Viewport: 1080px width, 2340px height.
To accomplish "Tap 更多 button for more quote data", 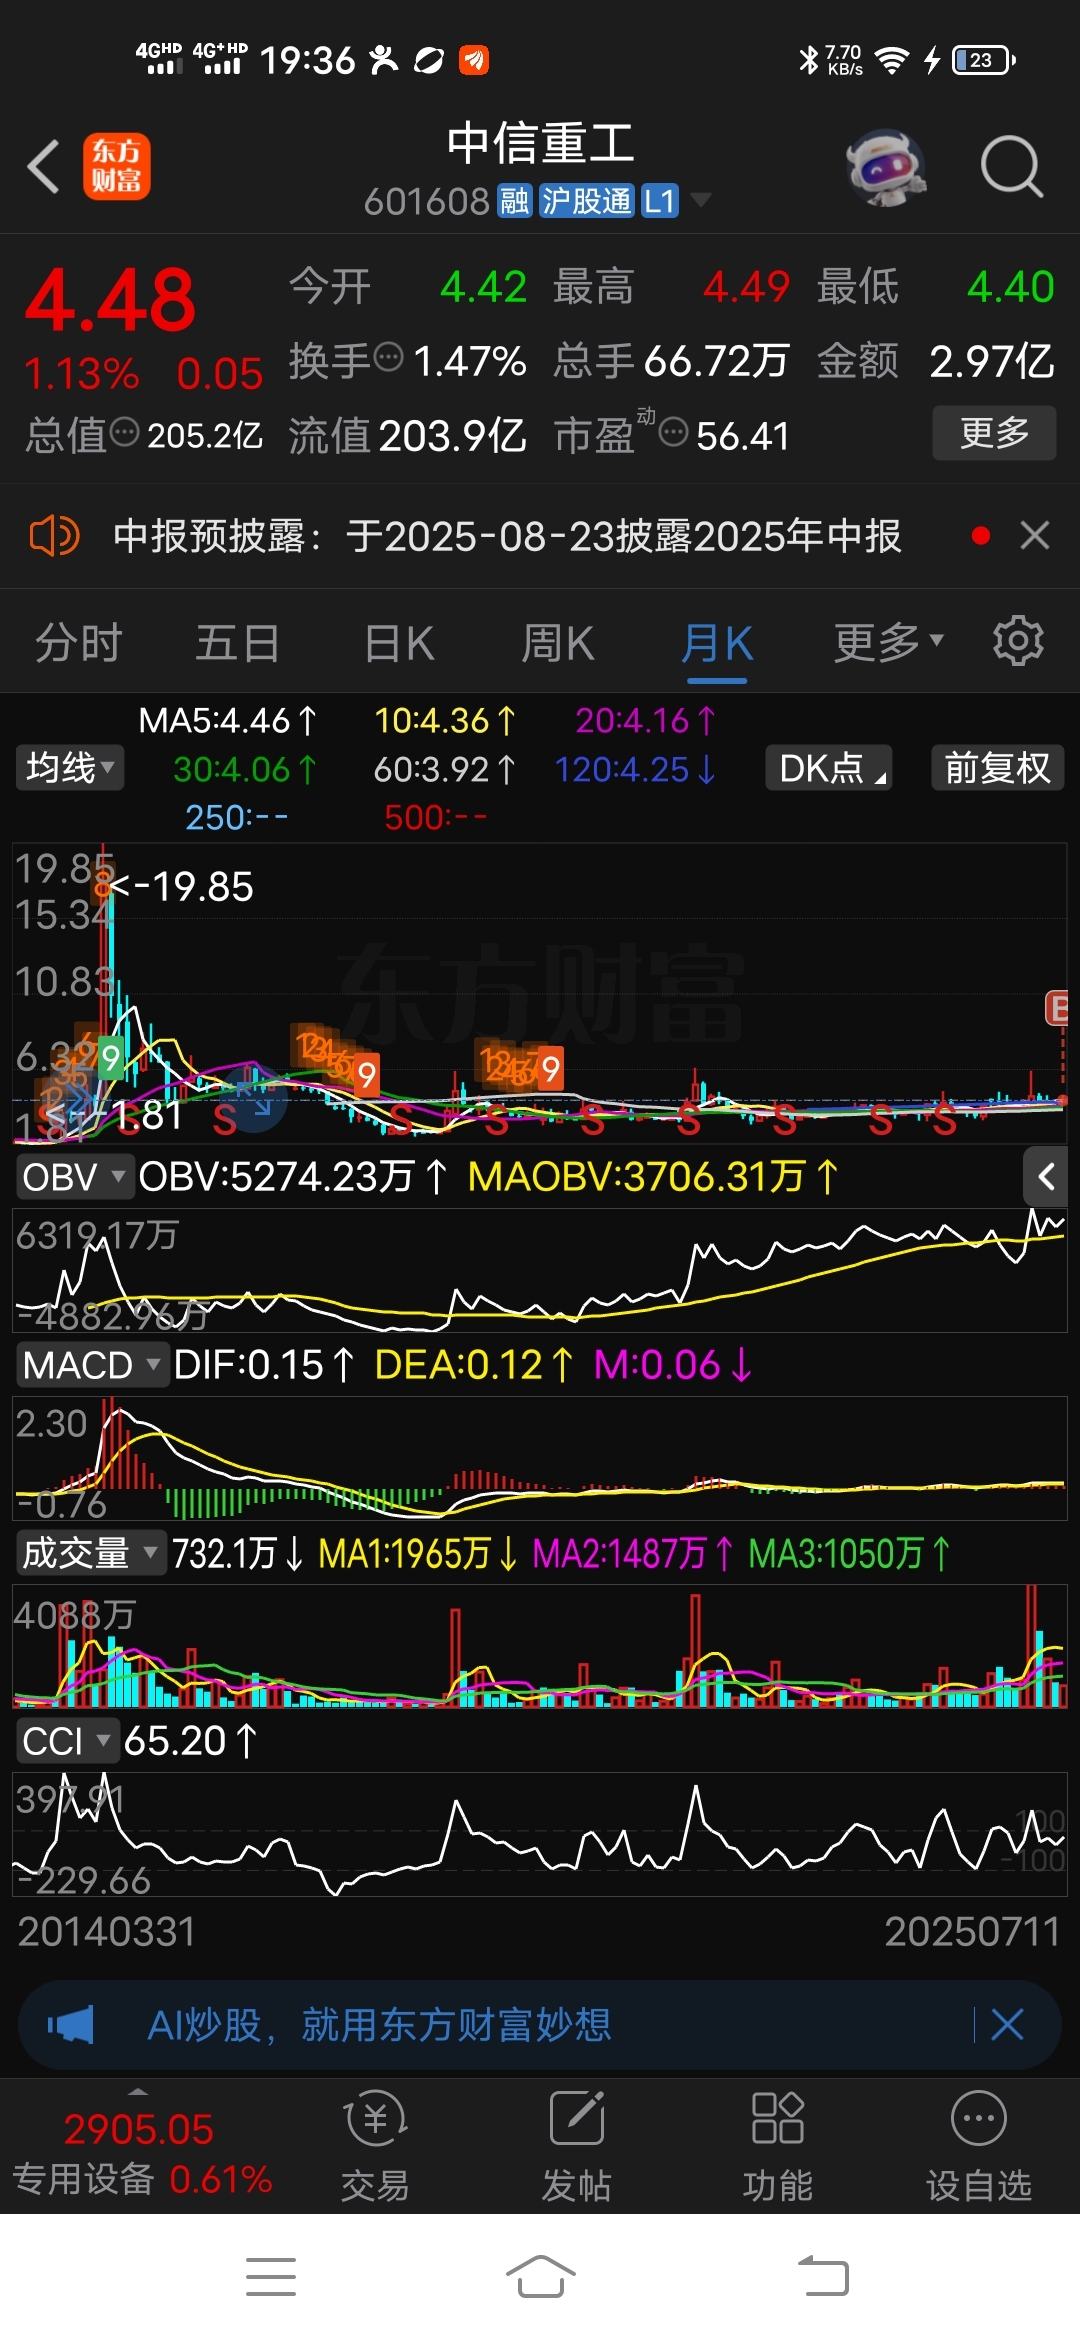I will coord(994,432).
